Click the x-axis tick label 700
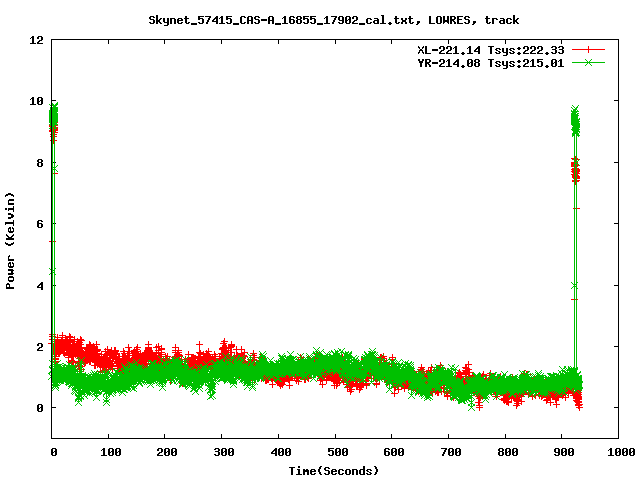The width and height of the screenshot is (640, 480). 451,452
